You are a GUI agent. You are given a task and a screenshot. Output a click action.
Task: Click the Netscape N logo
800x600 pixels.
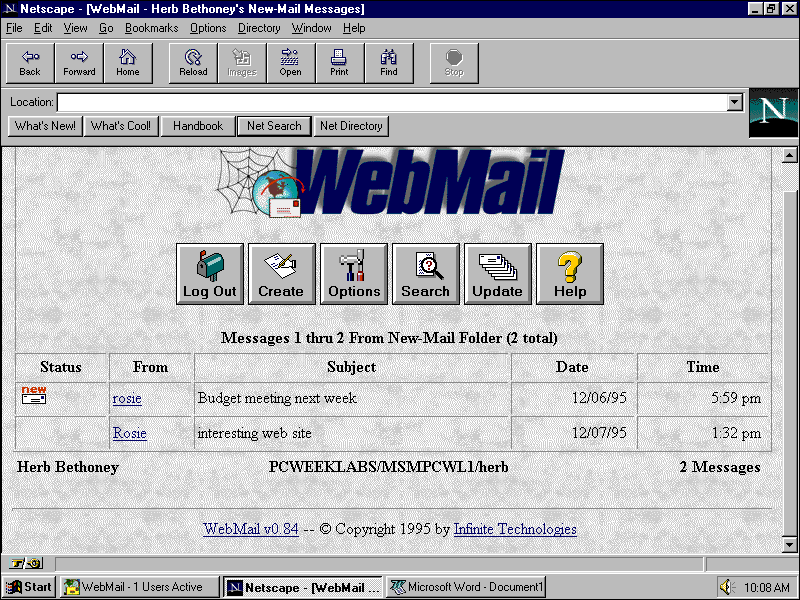(773, 113)
